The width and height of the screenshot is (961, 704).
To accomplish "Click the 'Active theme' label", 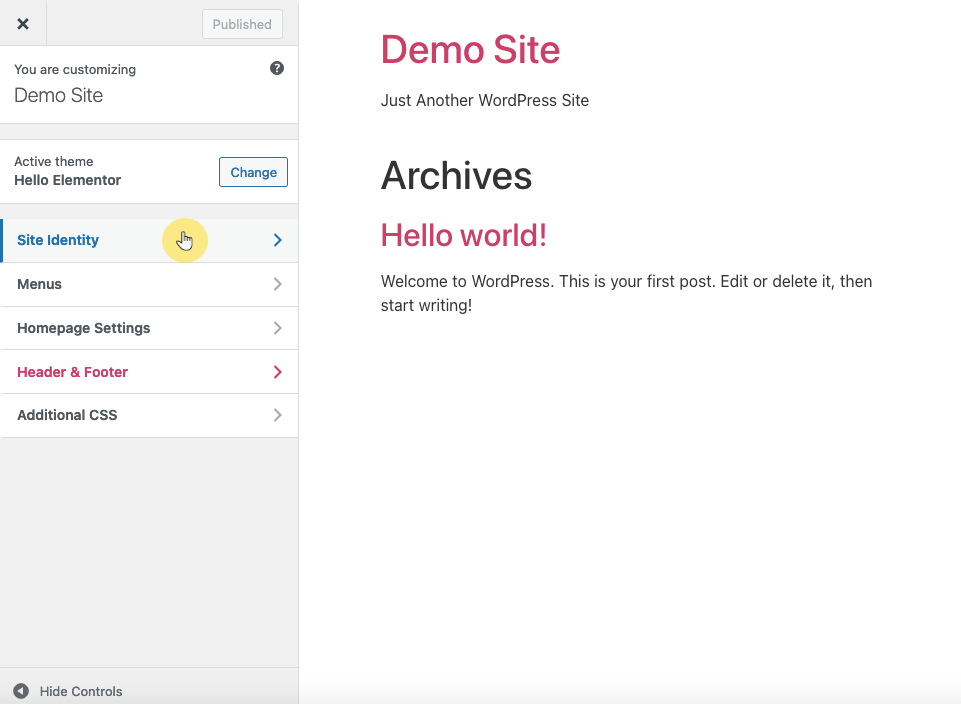I will point(54,161).
